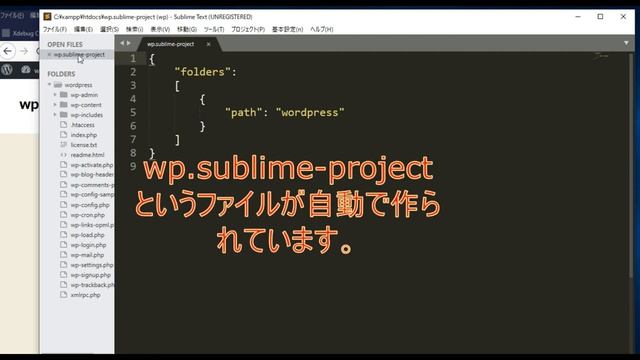Image resolution: width=640 pixels, height=360 pixels.
Task: Click the wp-content folder icon
Action: click(x=64, y=105)
